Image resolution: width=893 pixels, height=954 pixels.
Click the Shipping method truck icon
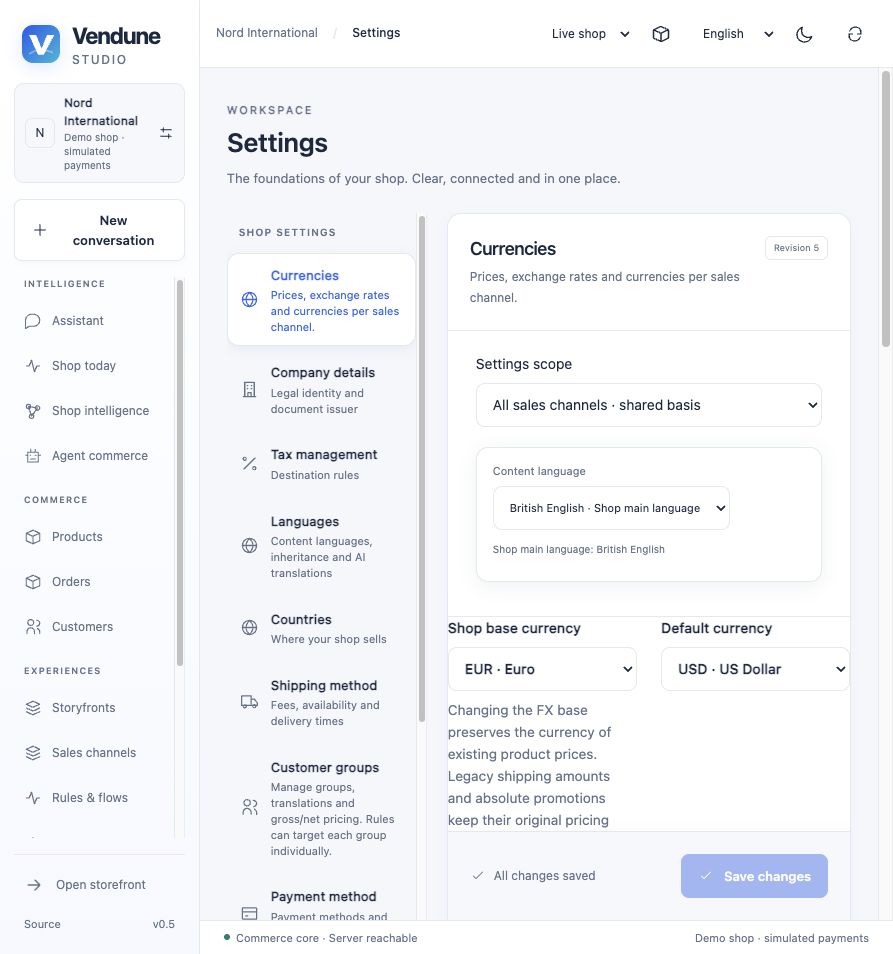click(249, 702)
